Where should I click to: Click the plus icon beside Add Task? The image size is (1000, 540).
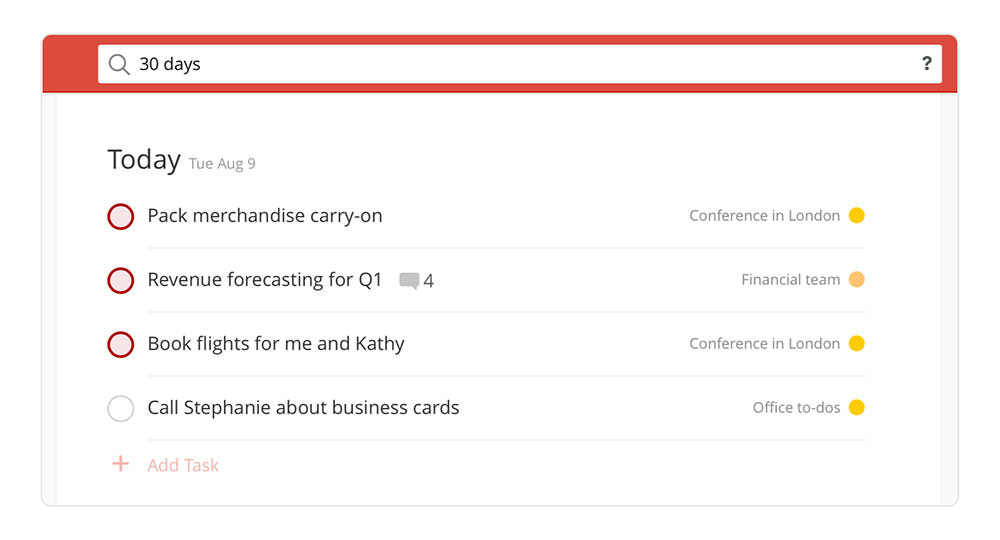(121, 463)
